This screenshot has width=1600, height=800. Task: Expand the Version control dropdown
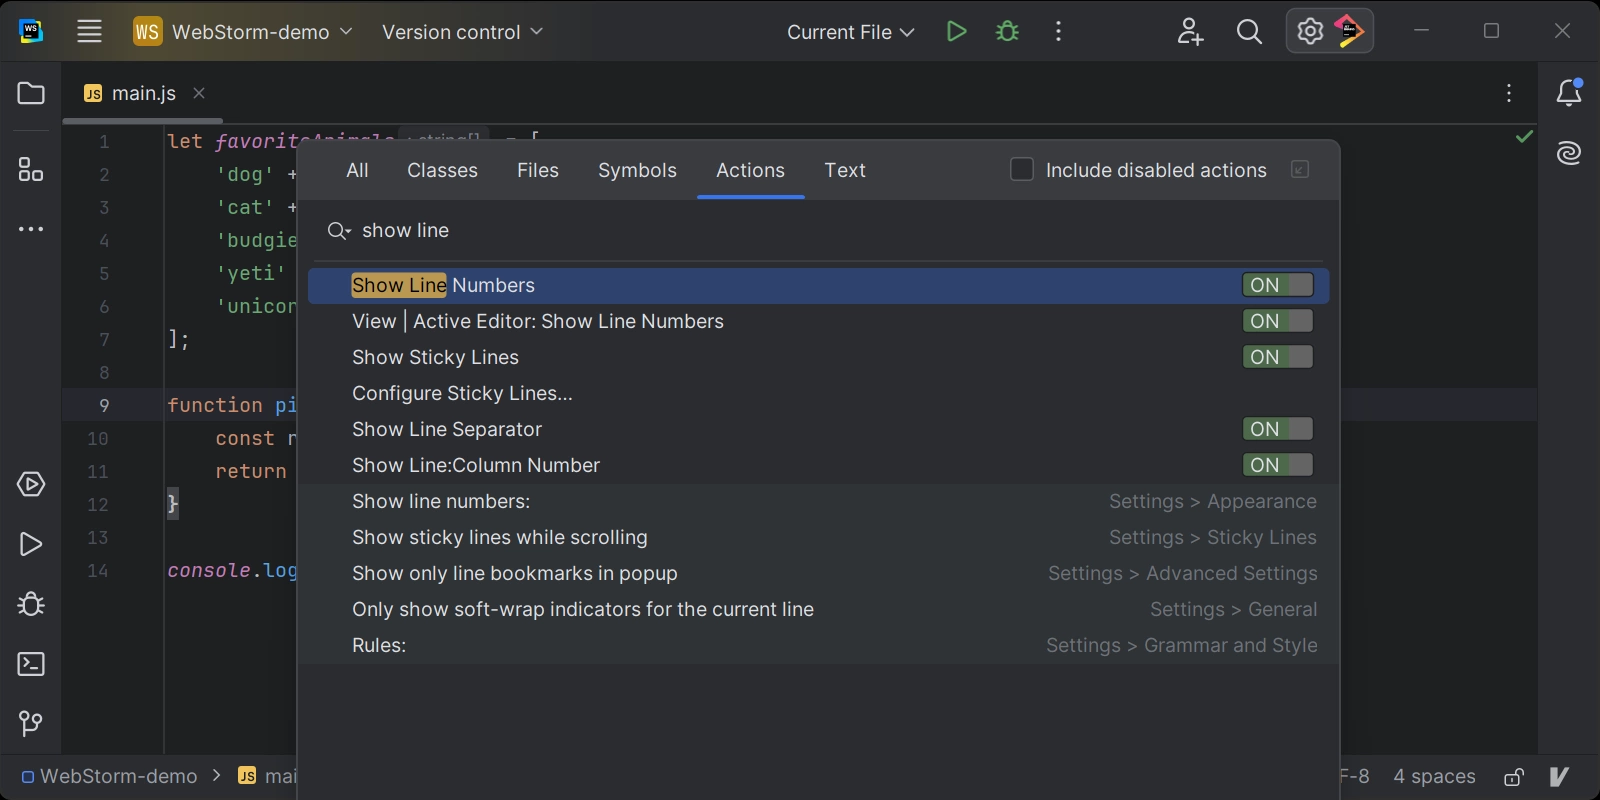[x=462, y=32]
